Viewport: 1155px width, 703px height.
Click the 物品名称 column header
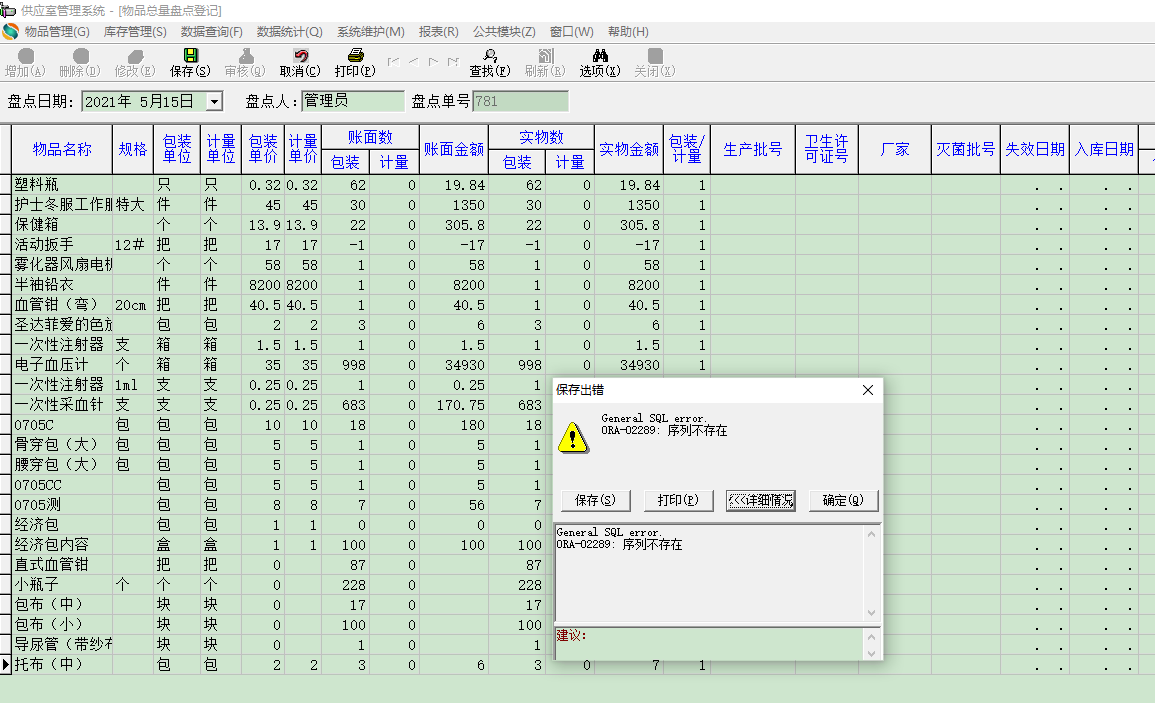tap(62, 149)
